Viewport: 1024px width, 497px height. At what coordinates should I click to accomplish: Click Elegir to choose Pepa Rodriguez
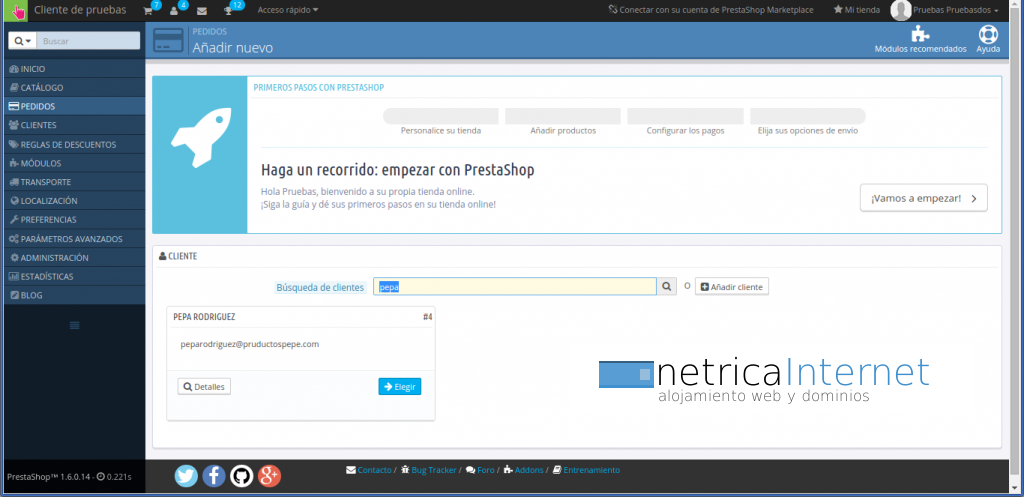(400, 387)
